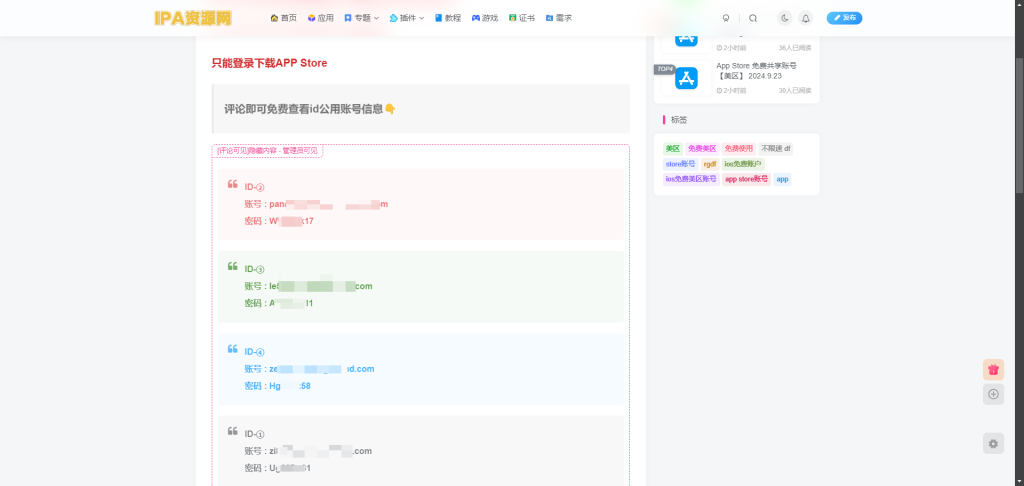
Task: Click the ID-④ account line
Action: pyautogui.click(x=310, y=368)
